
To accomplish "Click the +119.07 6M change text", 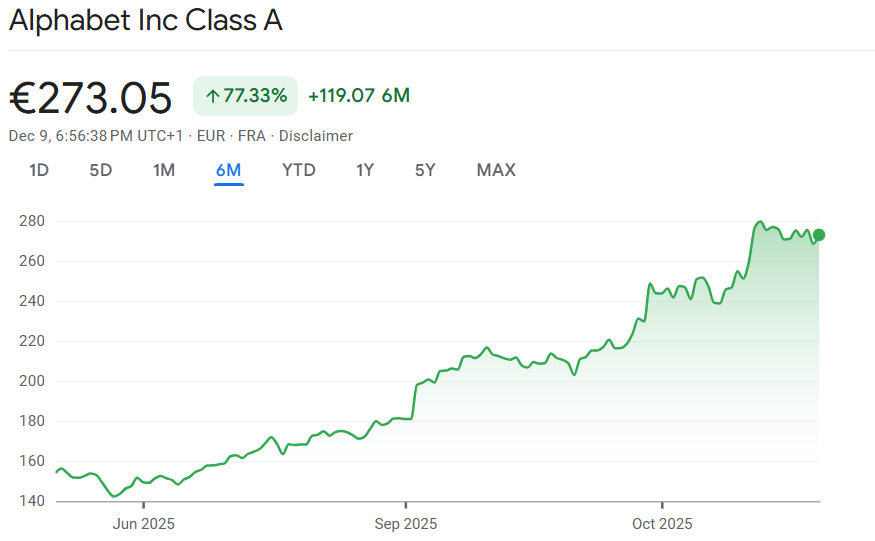I will coord(359,96).
